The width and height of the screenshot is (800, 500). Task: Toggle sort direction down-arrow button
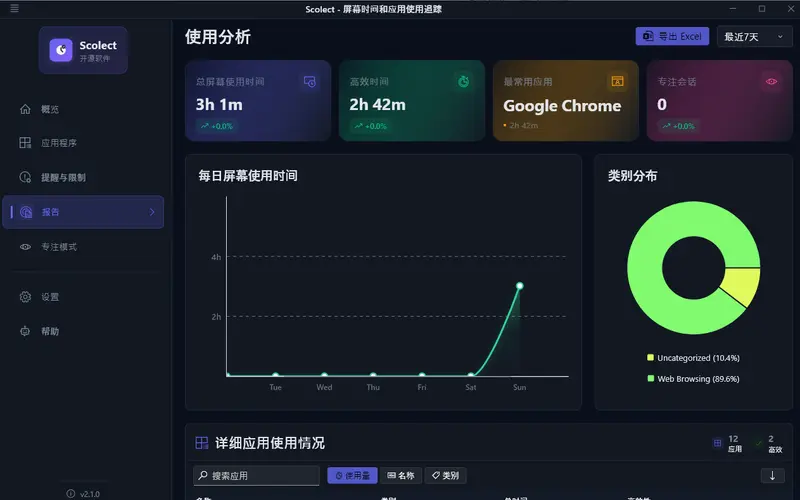(772, 476)
